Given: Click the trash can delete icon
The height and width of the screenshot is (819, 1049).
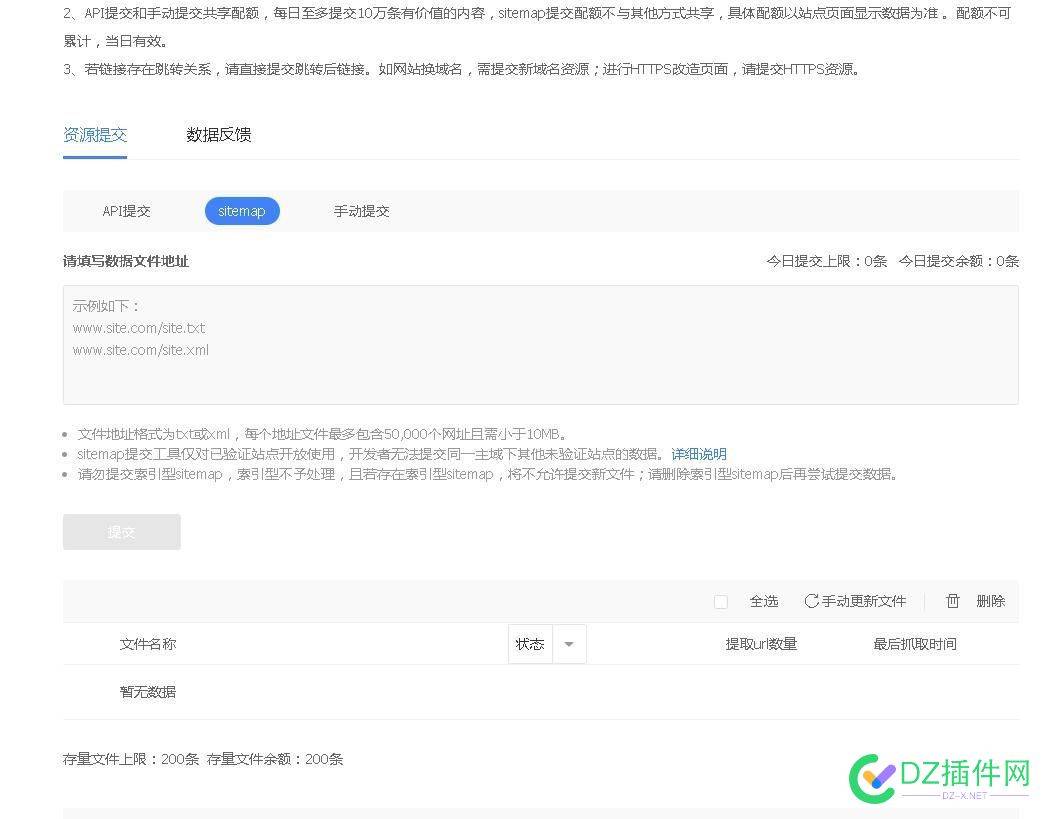Looking at the screenshot, I should [953, 601].
